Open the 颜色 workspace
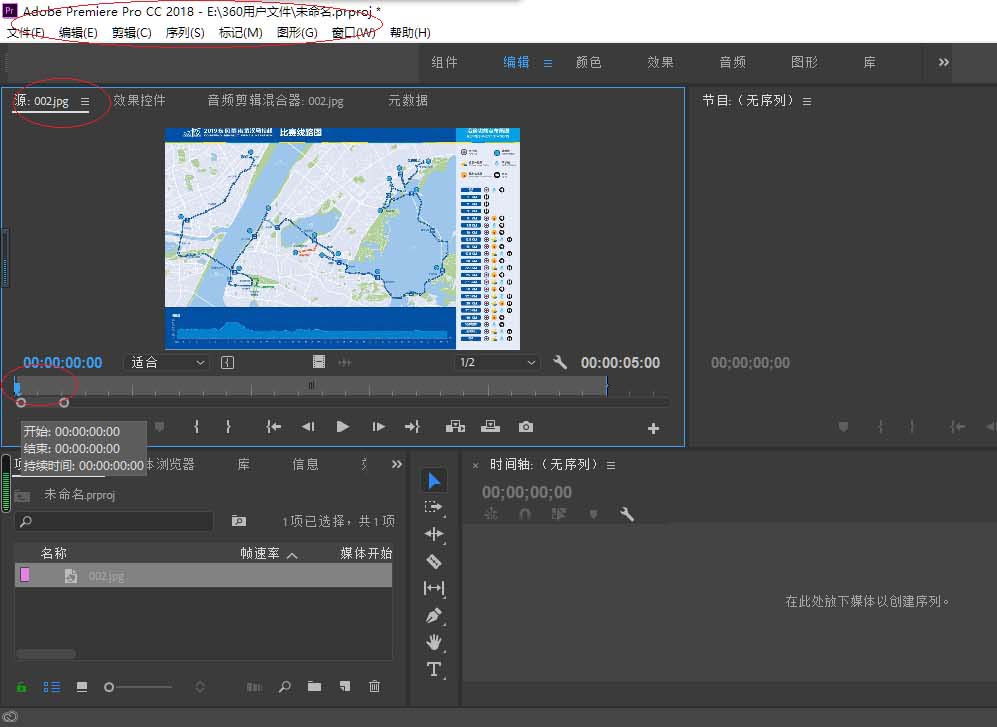 588,62
